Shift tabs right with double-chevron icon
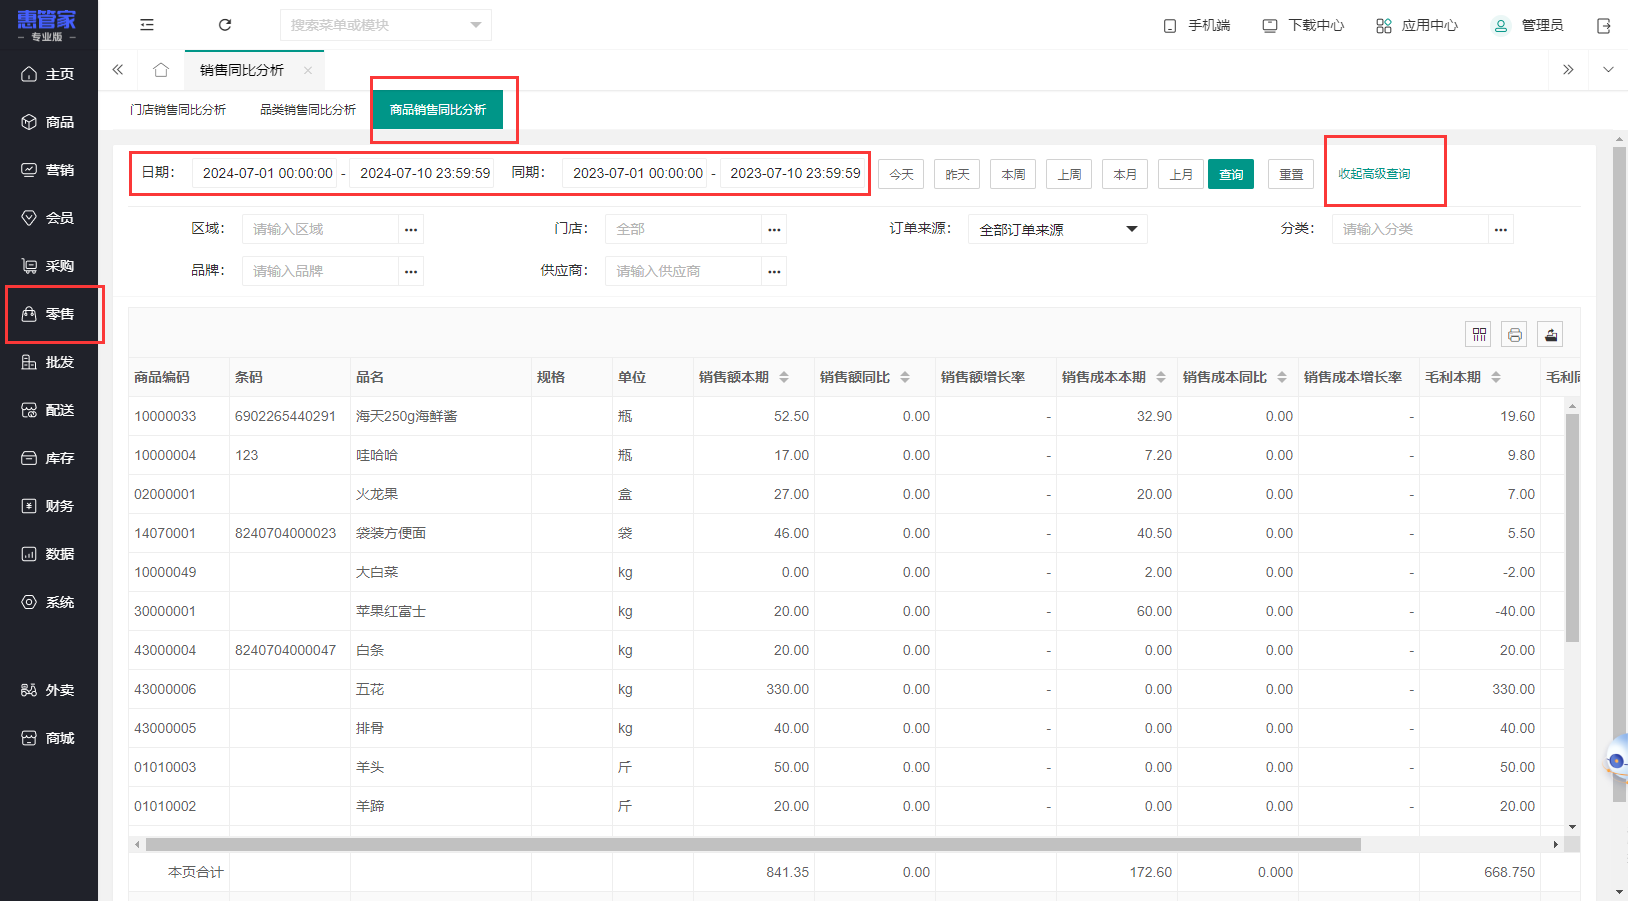The height and width of the screenshot is (901, 1628). [x=1568, y=70]
